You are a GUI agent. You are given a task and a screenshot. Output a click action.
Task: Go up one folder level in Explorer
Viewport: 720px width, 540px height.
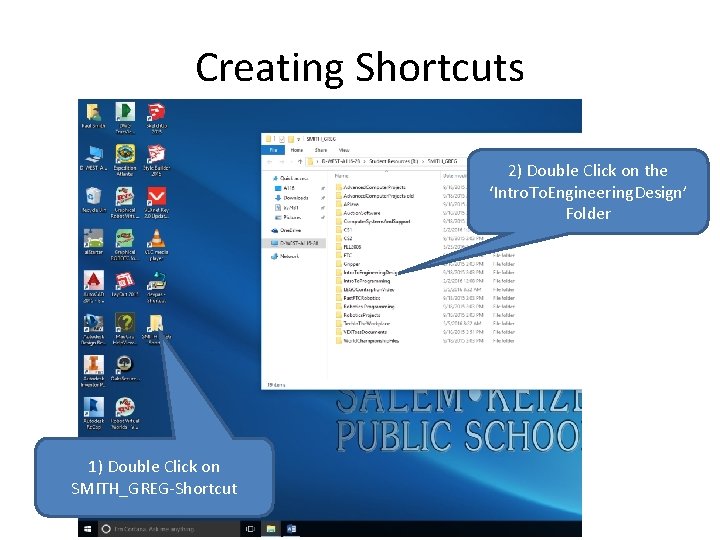tap(300, 162)
